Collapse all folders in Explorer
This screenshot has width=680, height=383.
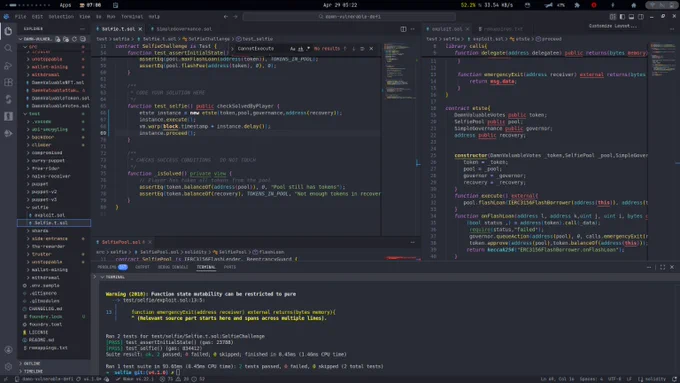click(x=82, y=39)
